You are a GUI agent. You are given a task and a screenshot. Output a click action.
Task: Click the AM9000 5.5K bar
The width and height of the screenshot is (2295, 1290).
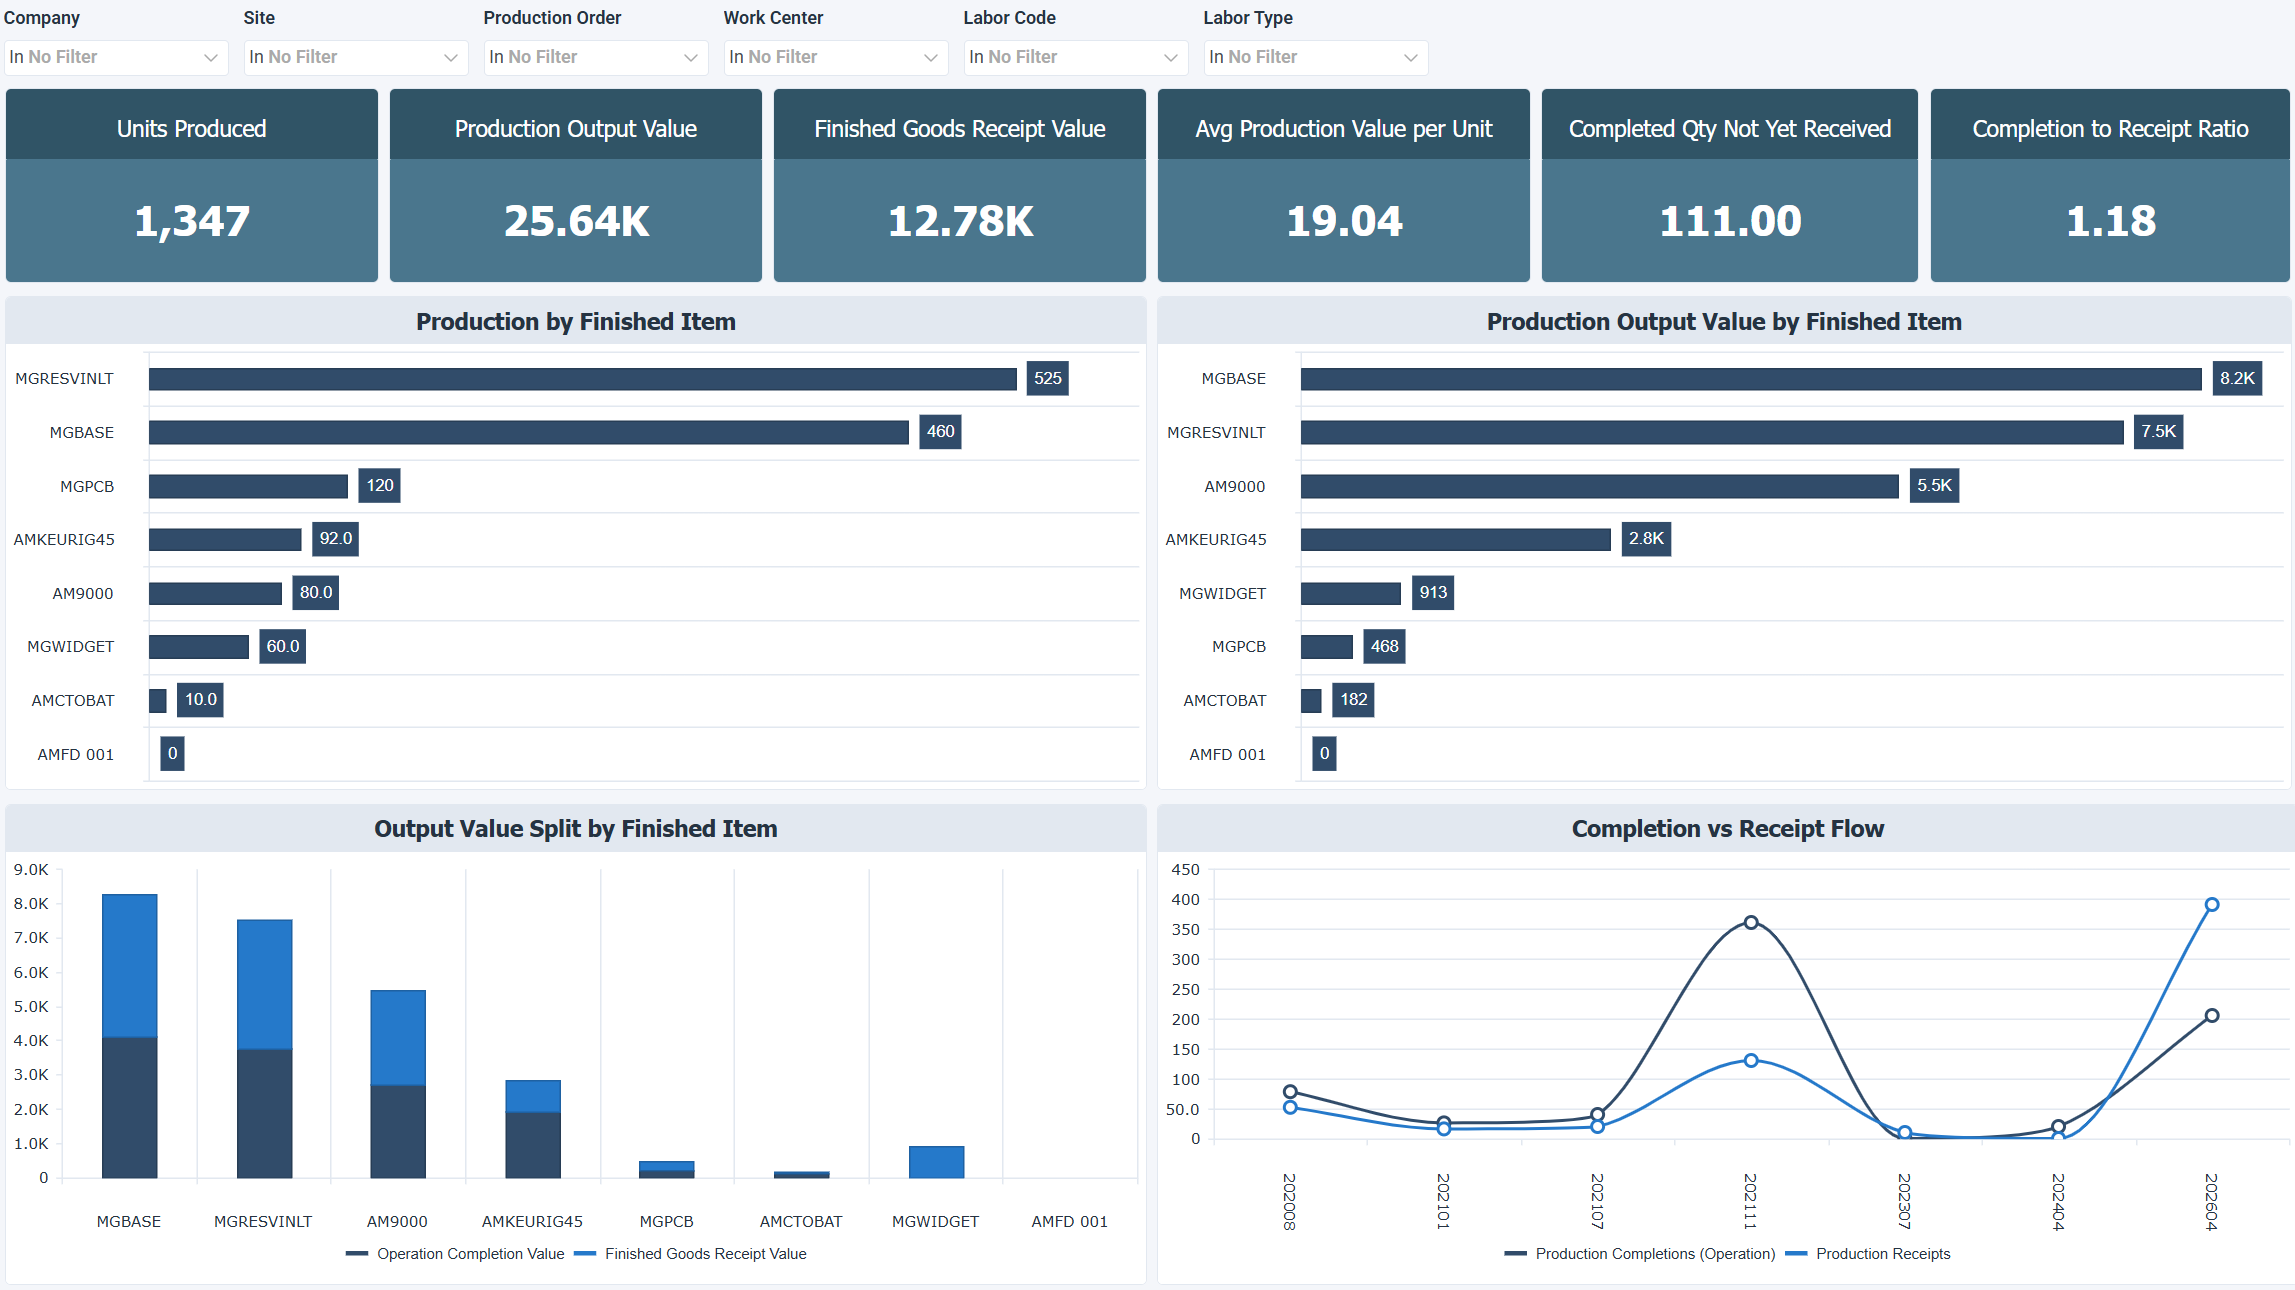[x=1598, y=486]
